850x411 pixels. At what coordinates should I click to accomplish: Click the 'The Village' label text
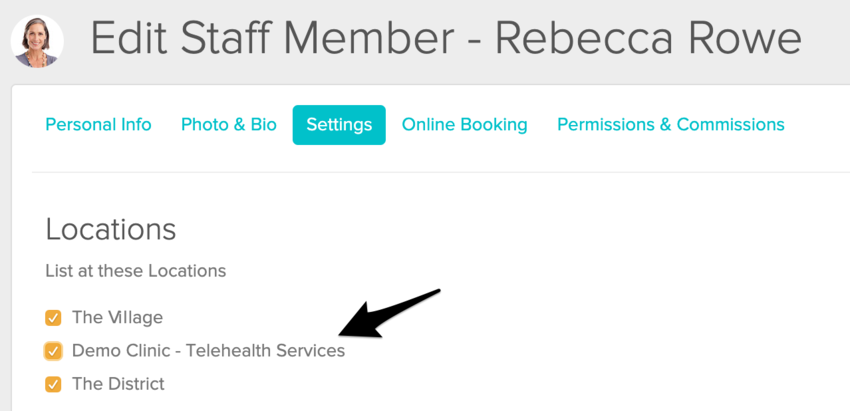(117, 318)
